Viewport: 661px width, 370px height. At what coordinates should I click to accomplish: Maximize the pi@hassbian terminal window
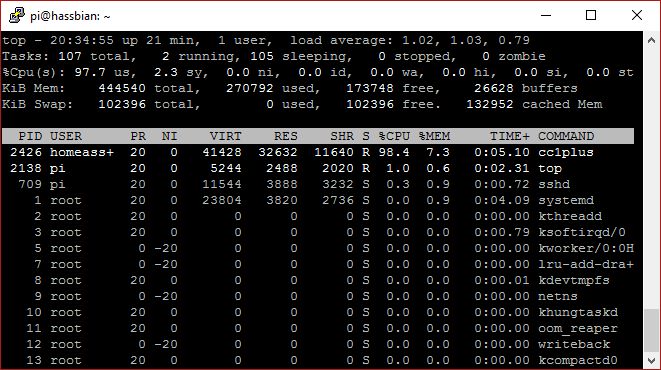click(x=591, y=16)
